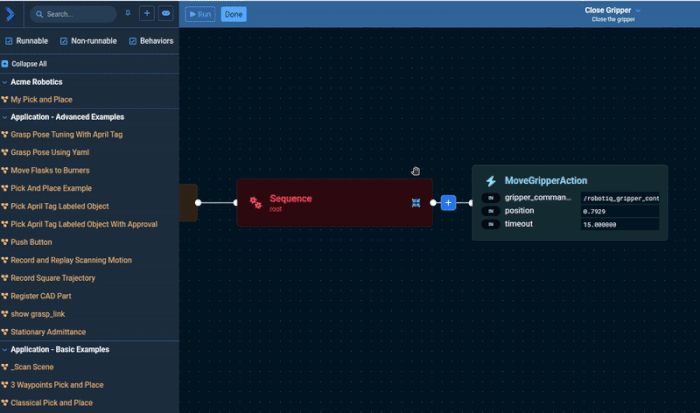Click the gears icon on Sequence node
700x413 pixels.
pos(255,203)
